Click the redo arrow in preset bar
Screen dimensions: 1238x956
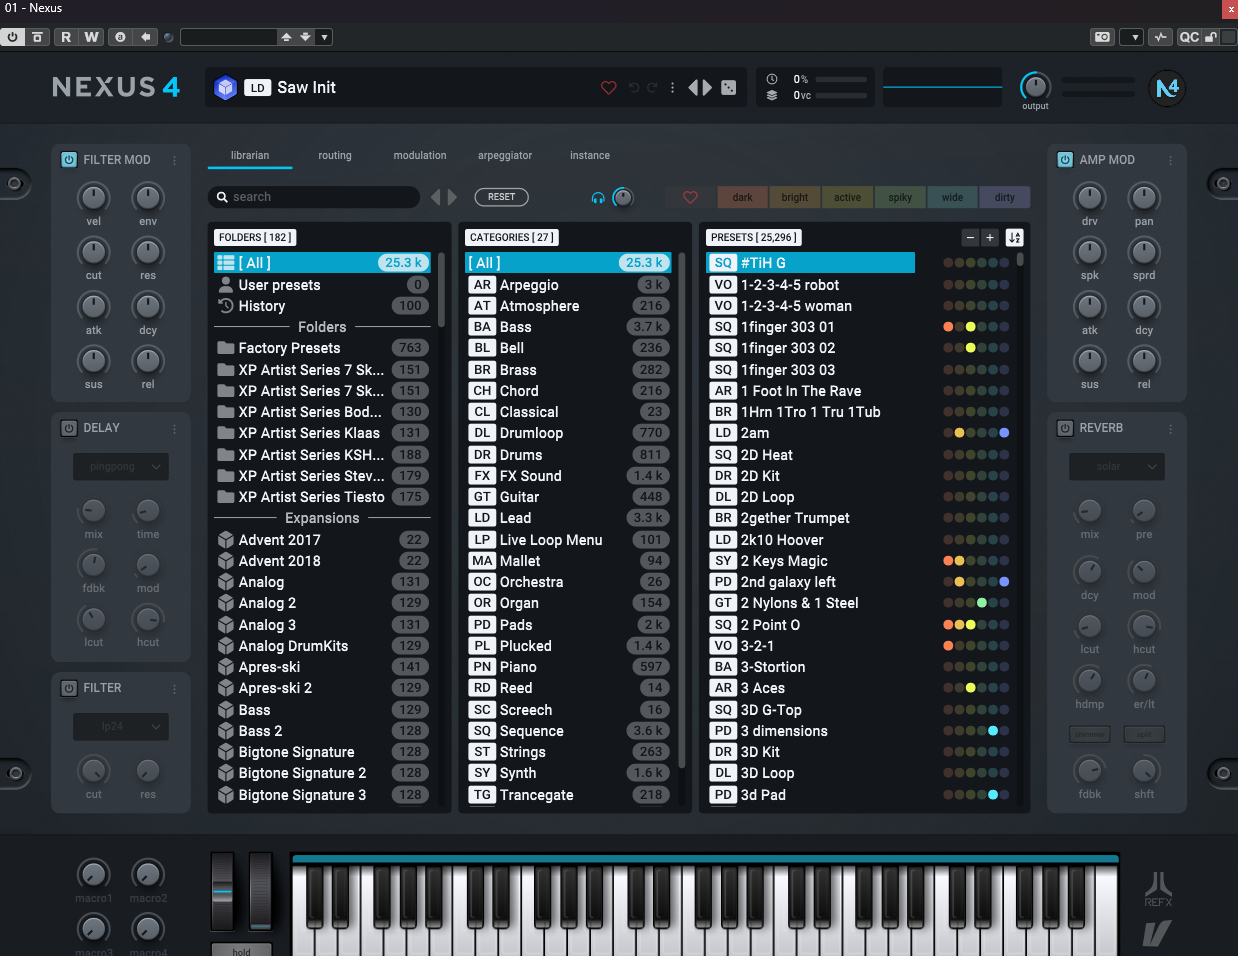(x=652, y=88)
